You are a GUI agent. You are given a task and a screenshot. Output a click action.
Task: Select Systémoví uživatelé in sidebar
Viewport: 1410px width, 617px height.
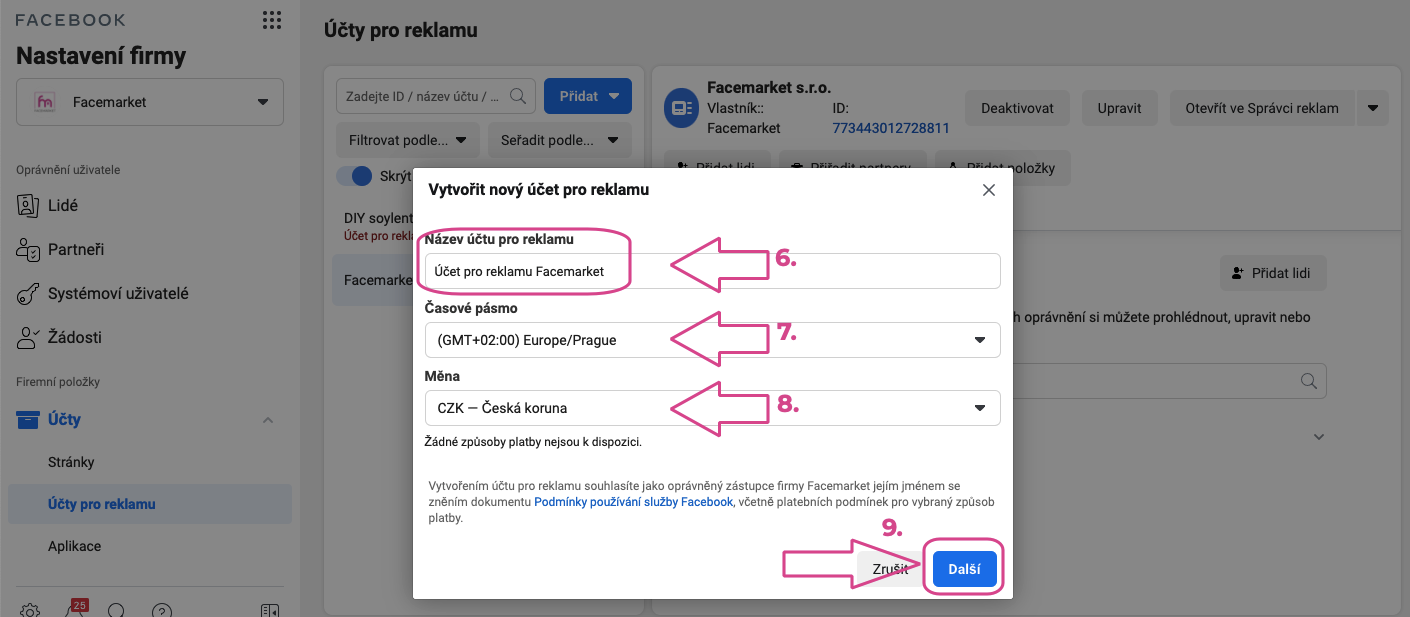click(118, 293)
